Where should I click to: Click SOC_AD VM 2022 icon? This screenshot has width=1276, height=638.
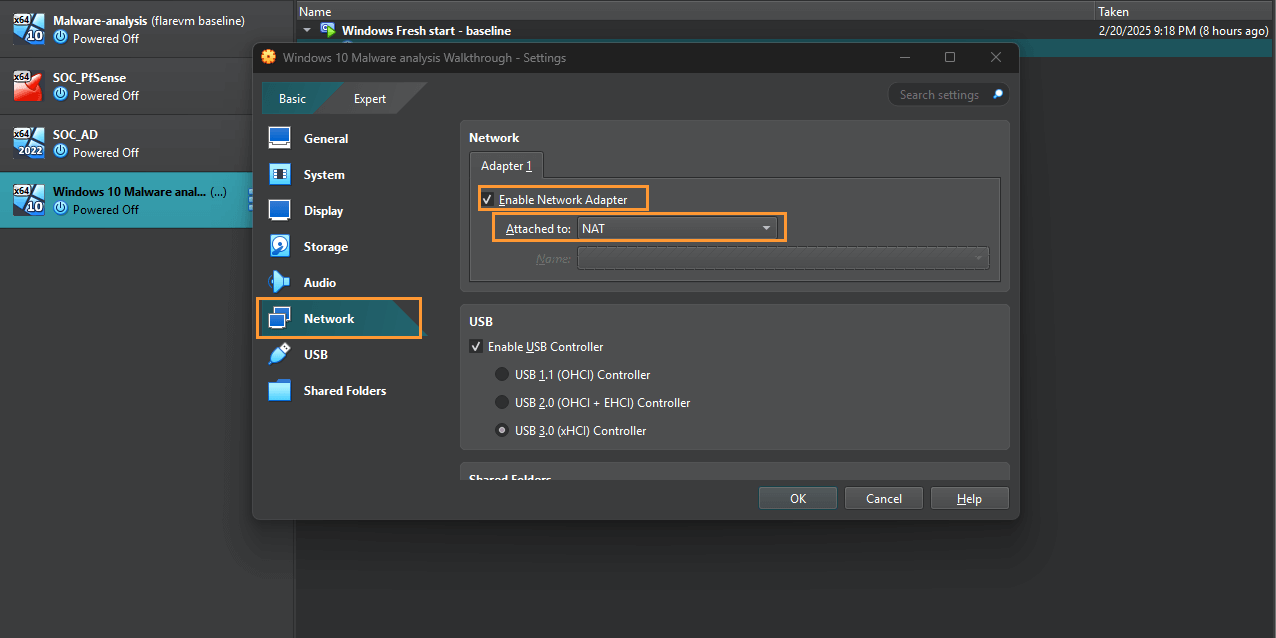tap(28, 143)
